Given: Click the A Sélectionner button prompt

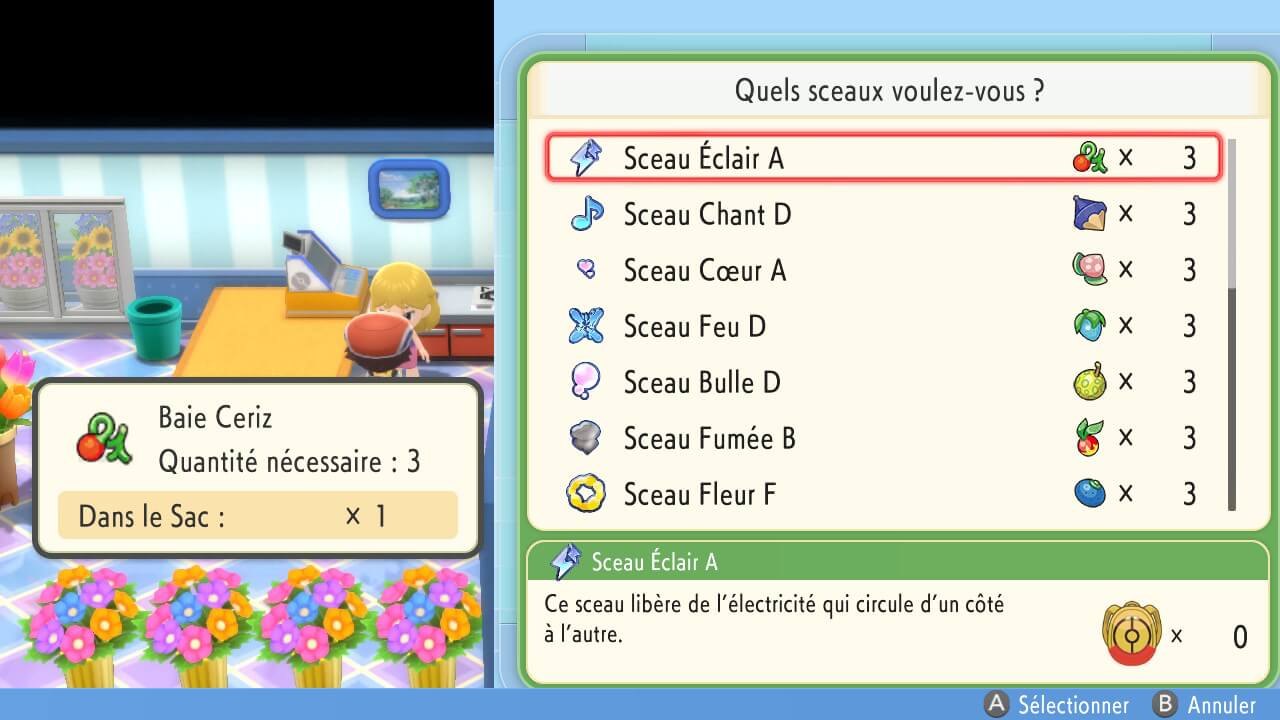Looking at the screenshot, I should [1058, 704].
